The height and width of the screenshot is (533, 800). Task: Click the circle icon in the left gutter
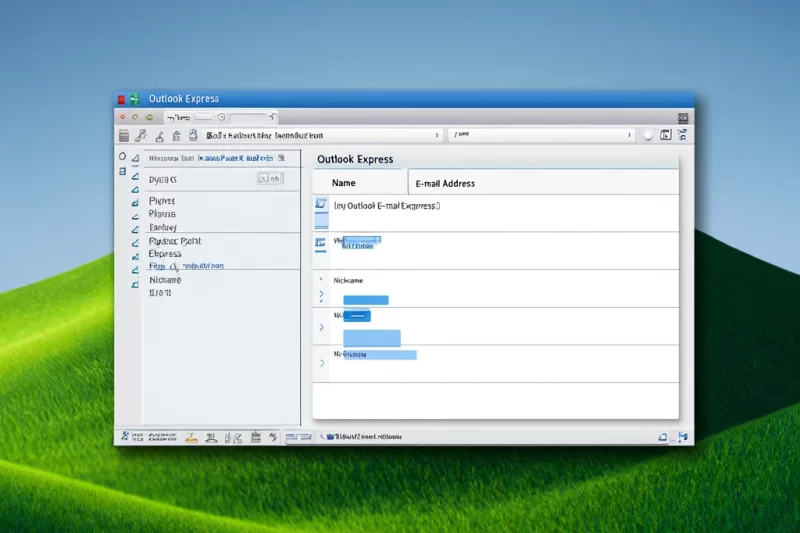click(x=122, y=156)
